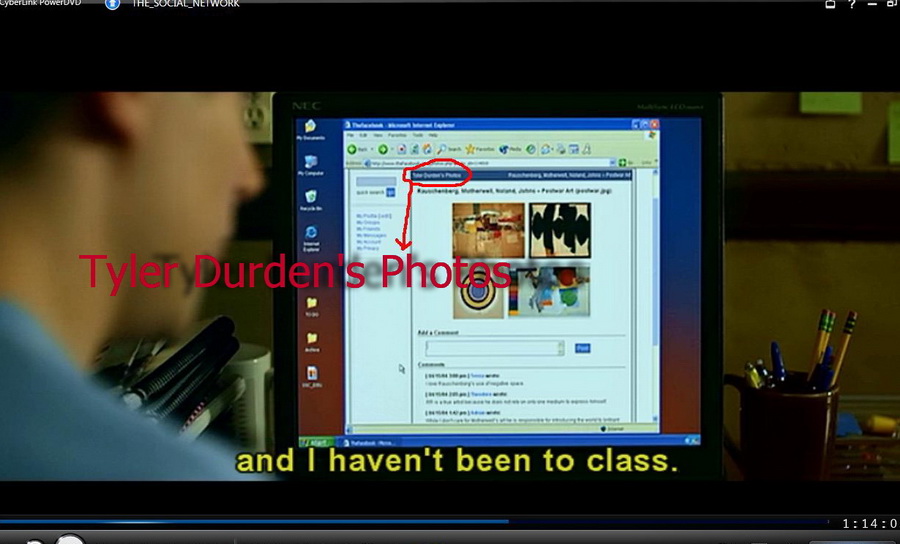900x544 pixels.
Task: Click the blue Post comment button
Action: [x=582, y=348]
